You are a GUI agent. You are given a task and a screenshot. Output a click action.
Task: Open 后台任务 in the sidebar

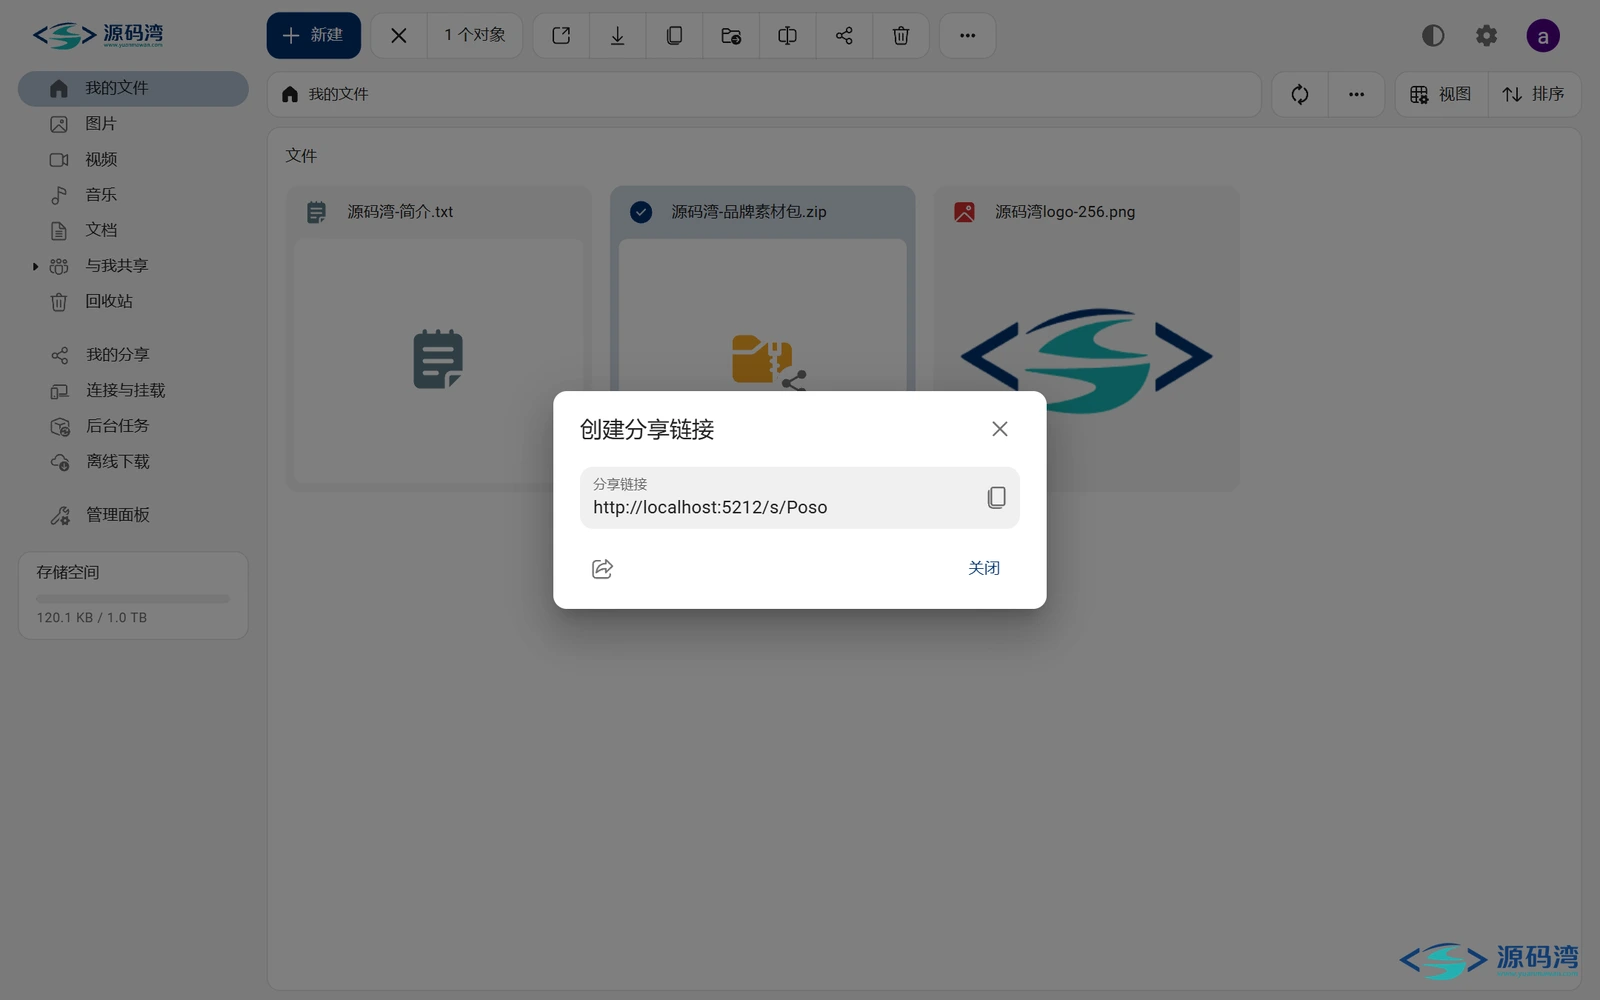click(x=133, y=426)
